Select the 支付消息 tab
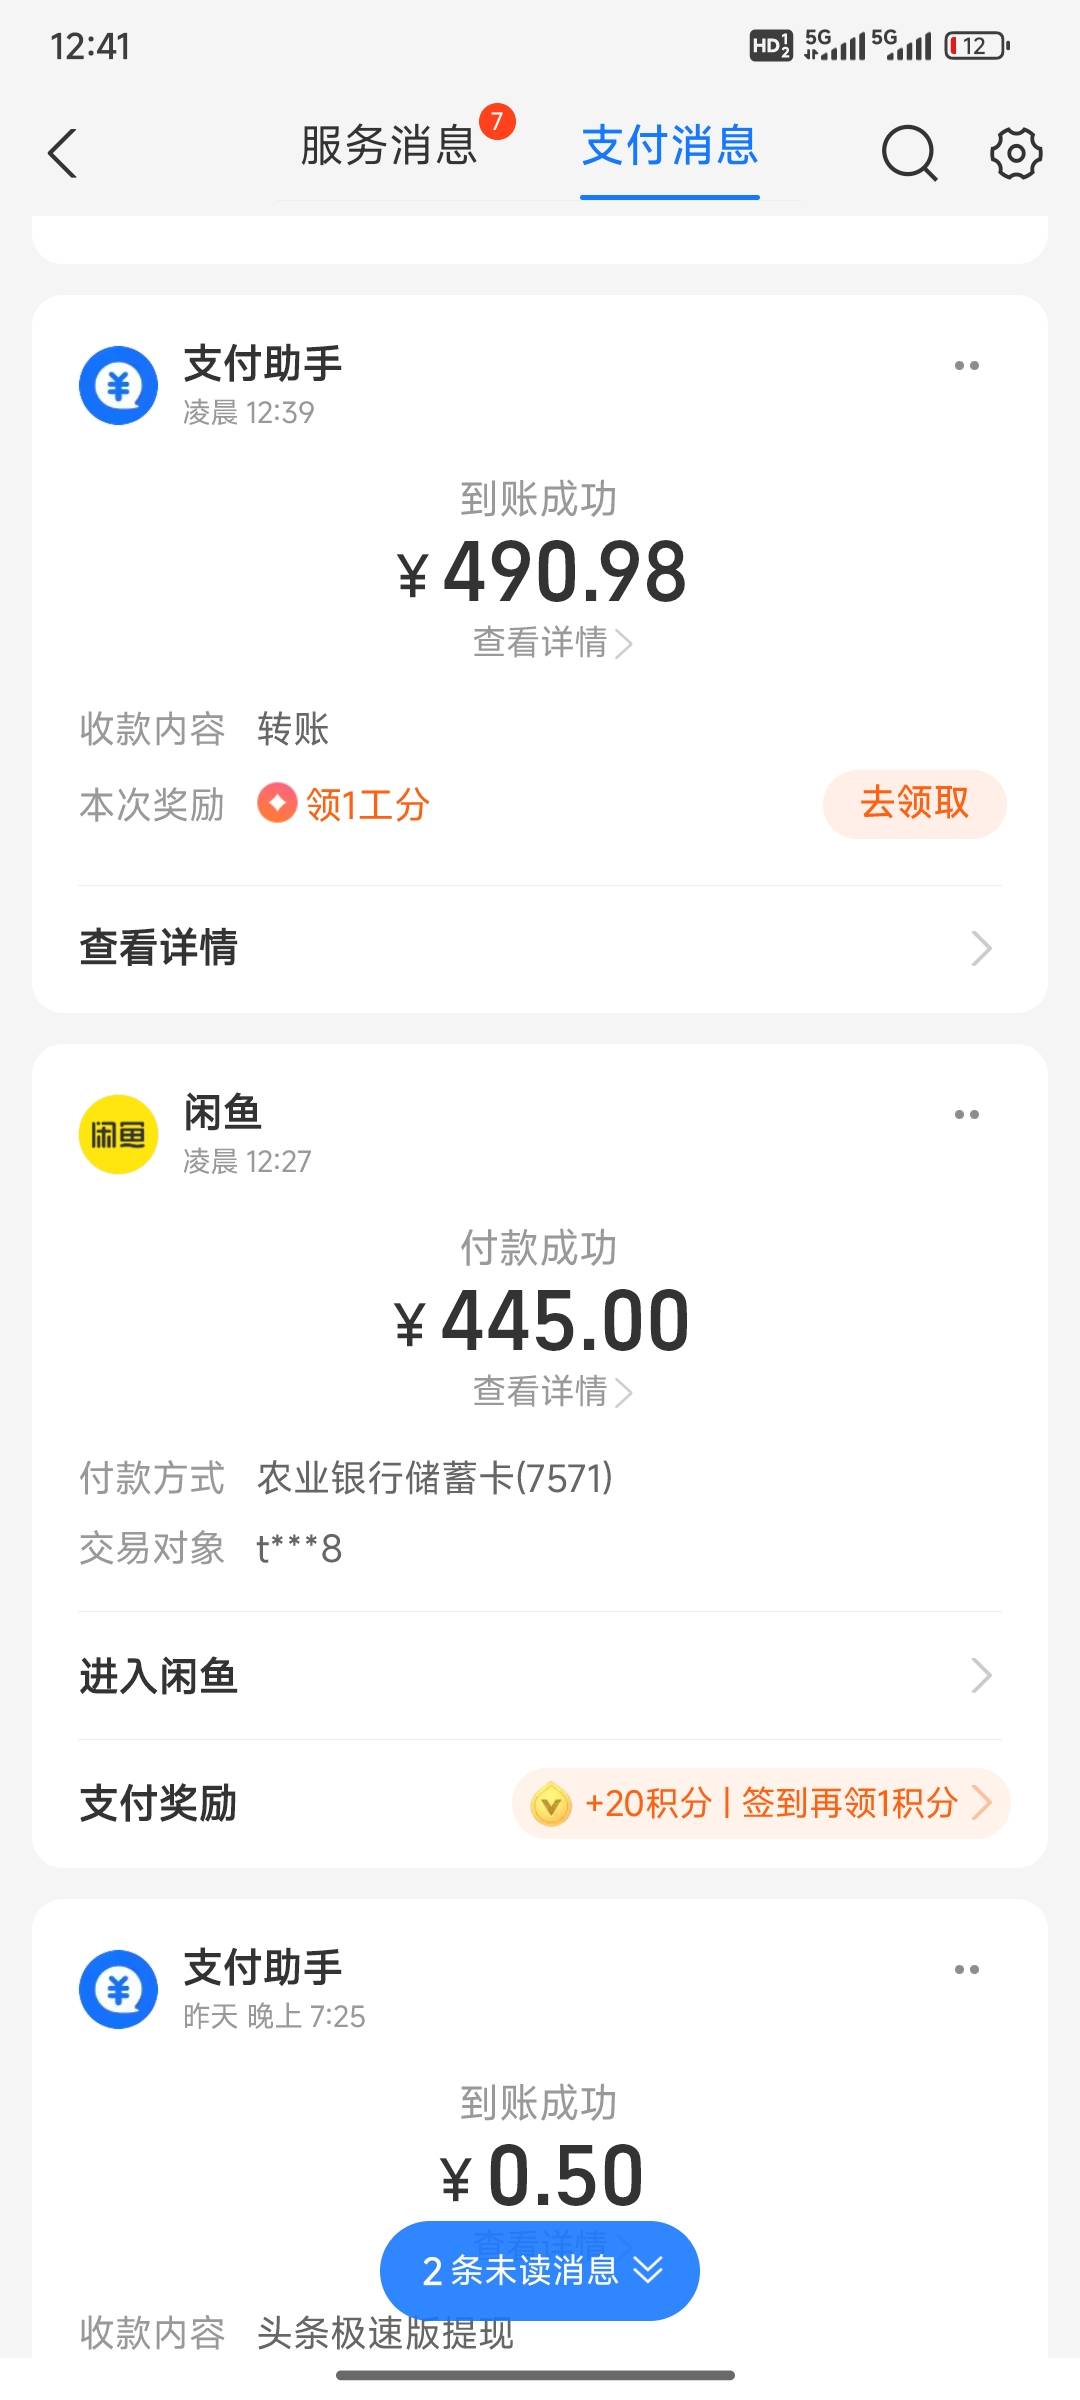The height and width of the screenshot is (2400, 1080). click(x=670, y=146)
